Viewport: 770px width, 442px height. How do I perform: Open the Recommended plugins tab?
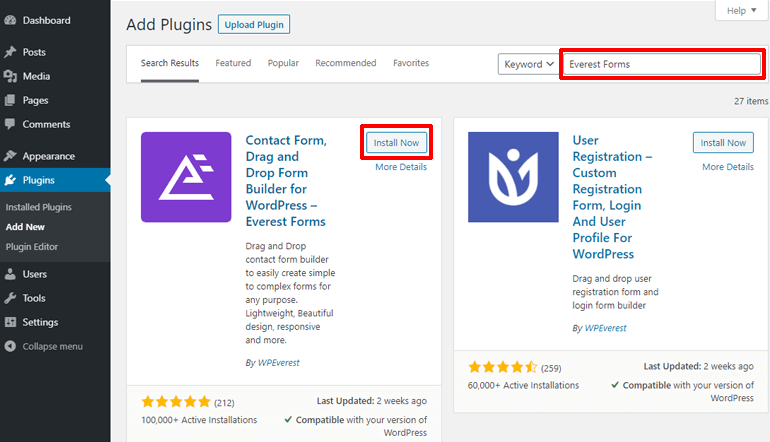pos(346,63)
